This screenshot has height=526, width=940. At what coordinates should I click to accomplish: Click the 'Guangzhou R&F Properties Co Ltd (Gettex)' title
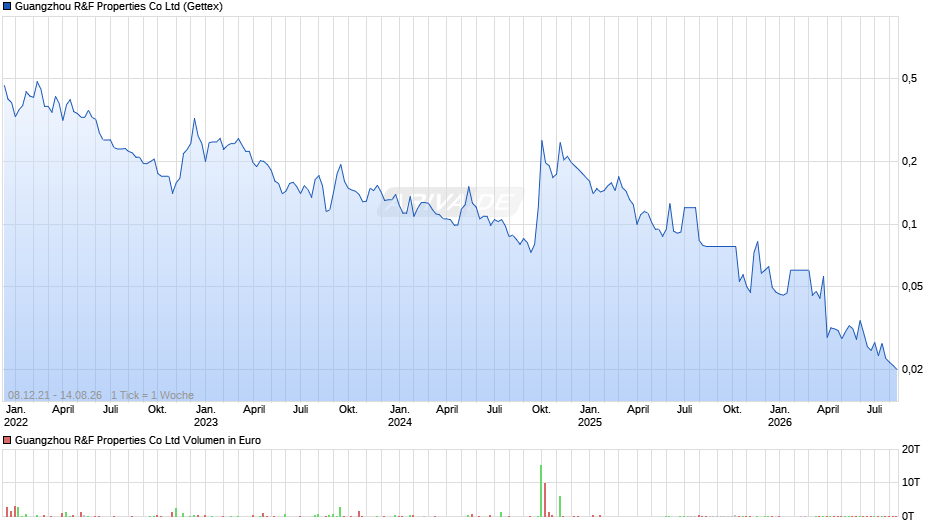pos(119,7)
